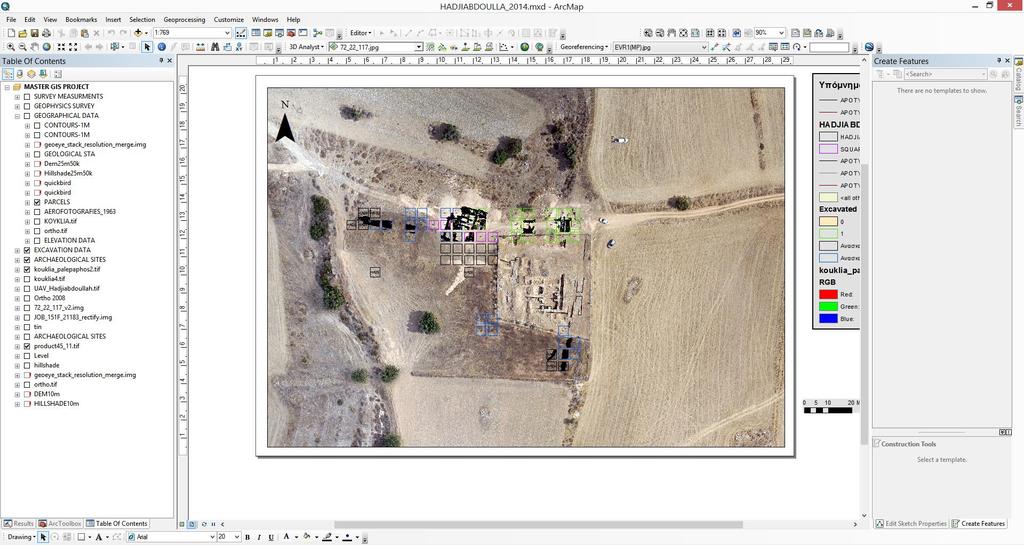The height and width of the screenshot is (545, 1024).
Task: Zoom to Full Extent globe
Action: click(46, 47)
